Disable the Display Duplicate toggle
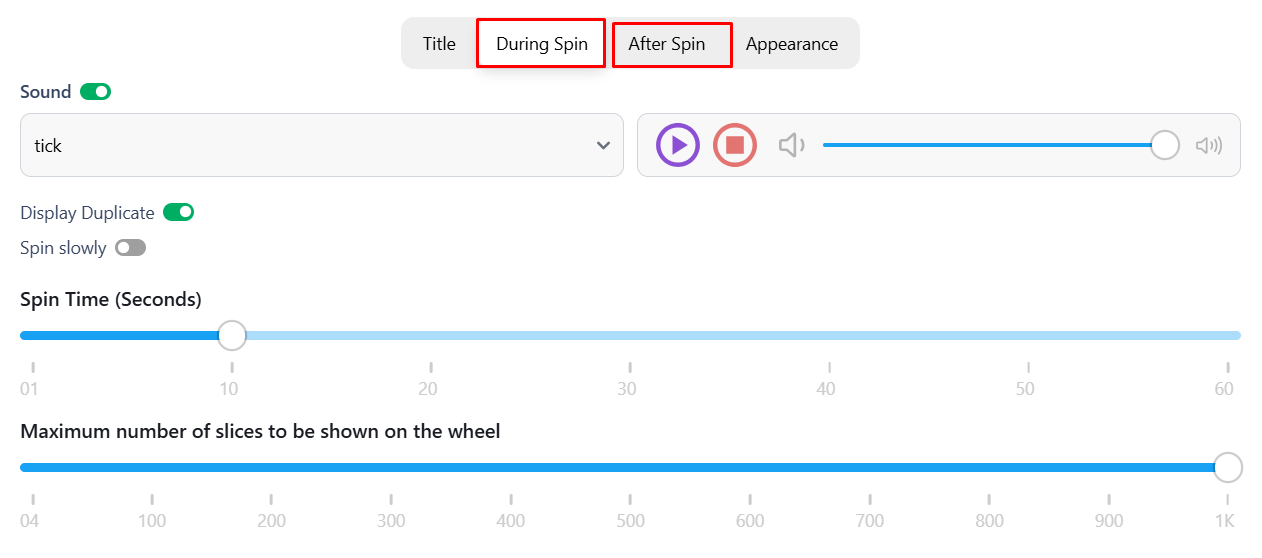Image resolution: width=1262 pixels, height=558 pixels. pyautogui.click(x=179, y=212)
